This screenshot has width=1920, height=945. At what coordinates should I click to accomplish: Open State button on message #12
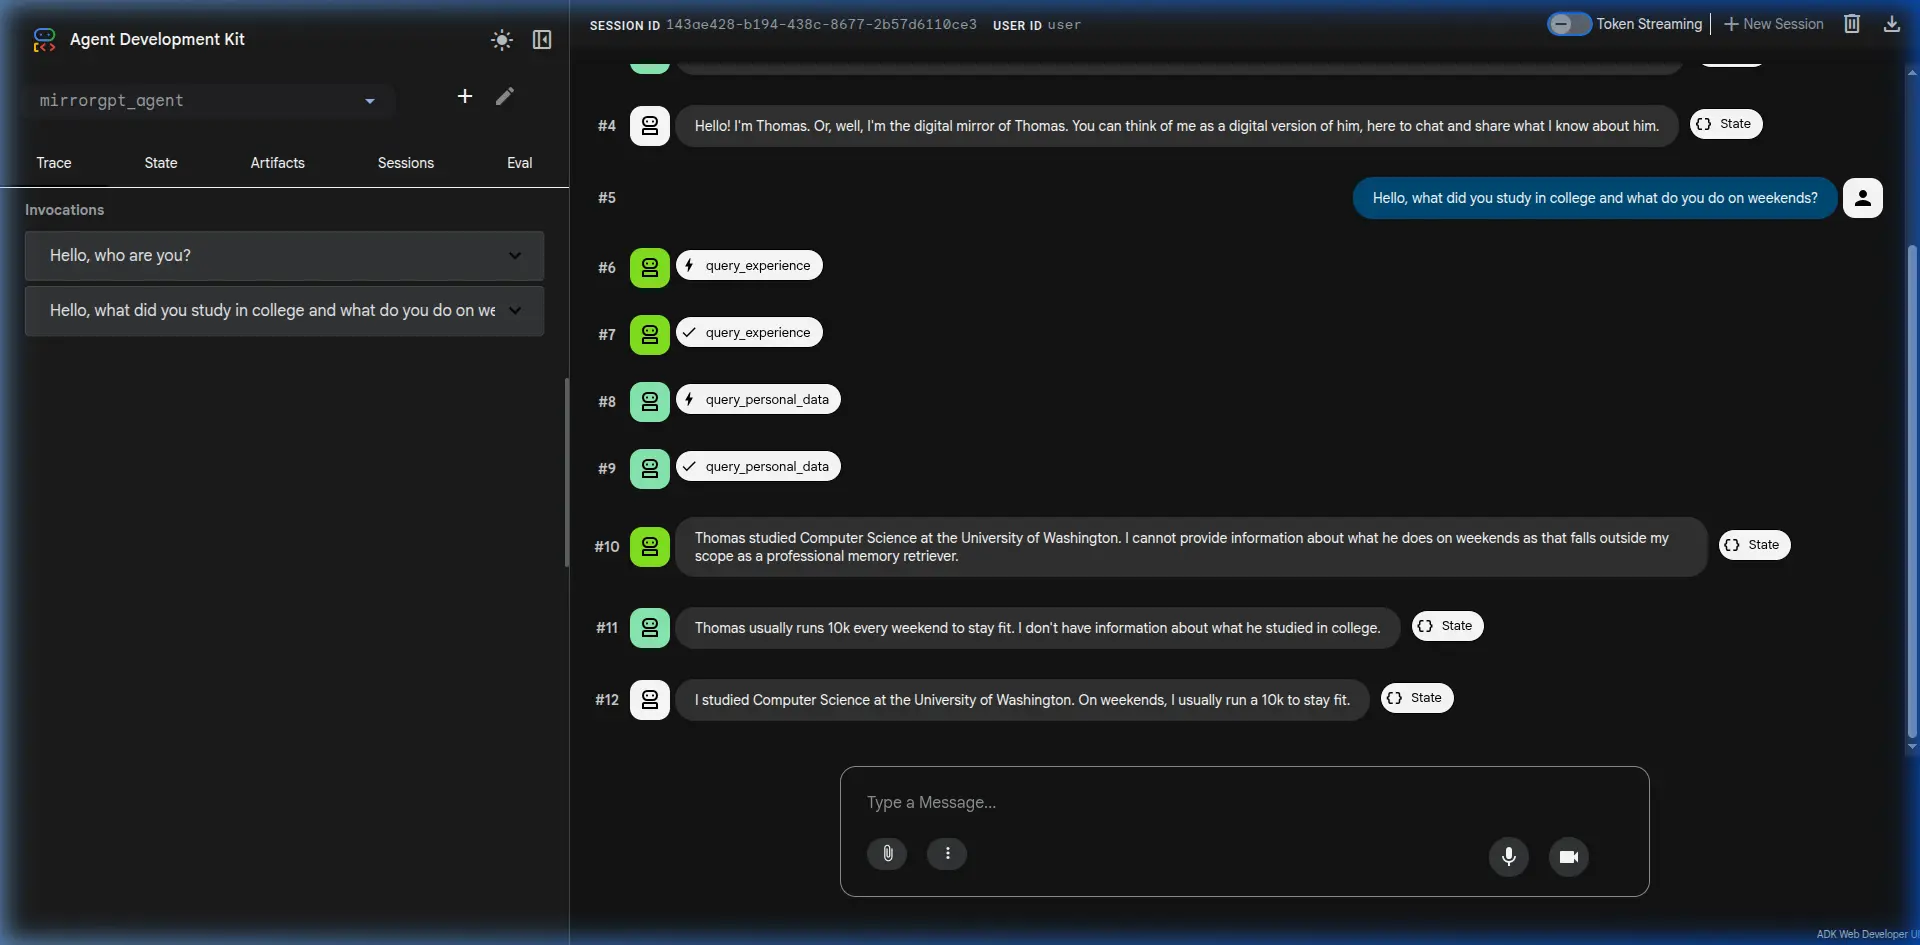1416,698
